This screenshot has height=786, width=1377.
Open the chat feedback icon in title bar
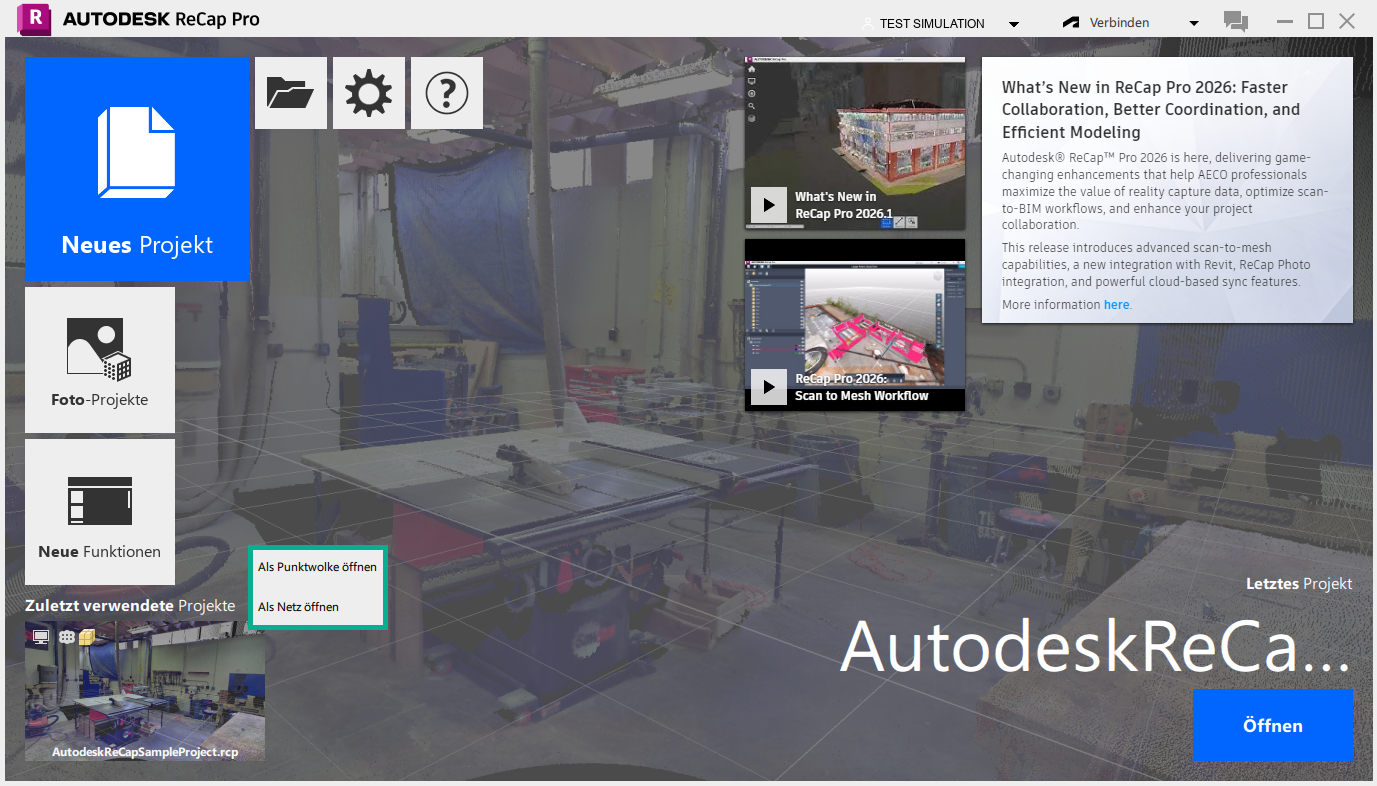coord(1236,22)
